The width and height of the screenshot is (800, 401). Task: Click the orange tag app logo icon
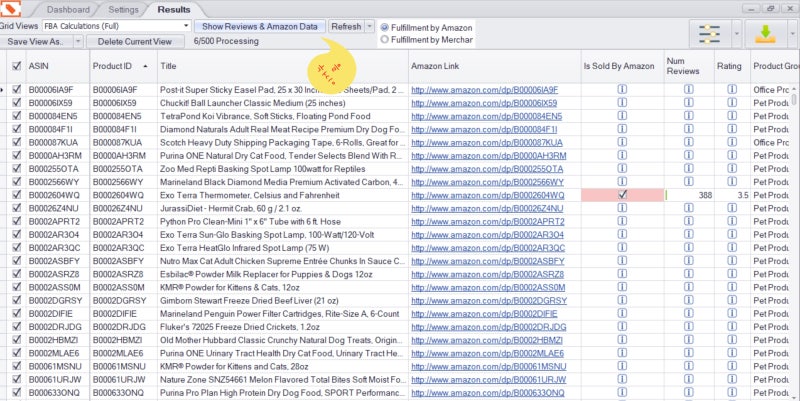[x=10, y=8]
